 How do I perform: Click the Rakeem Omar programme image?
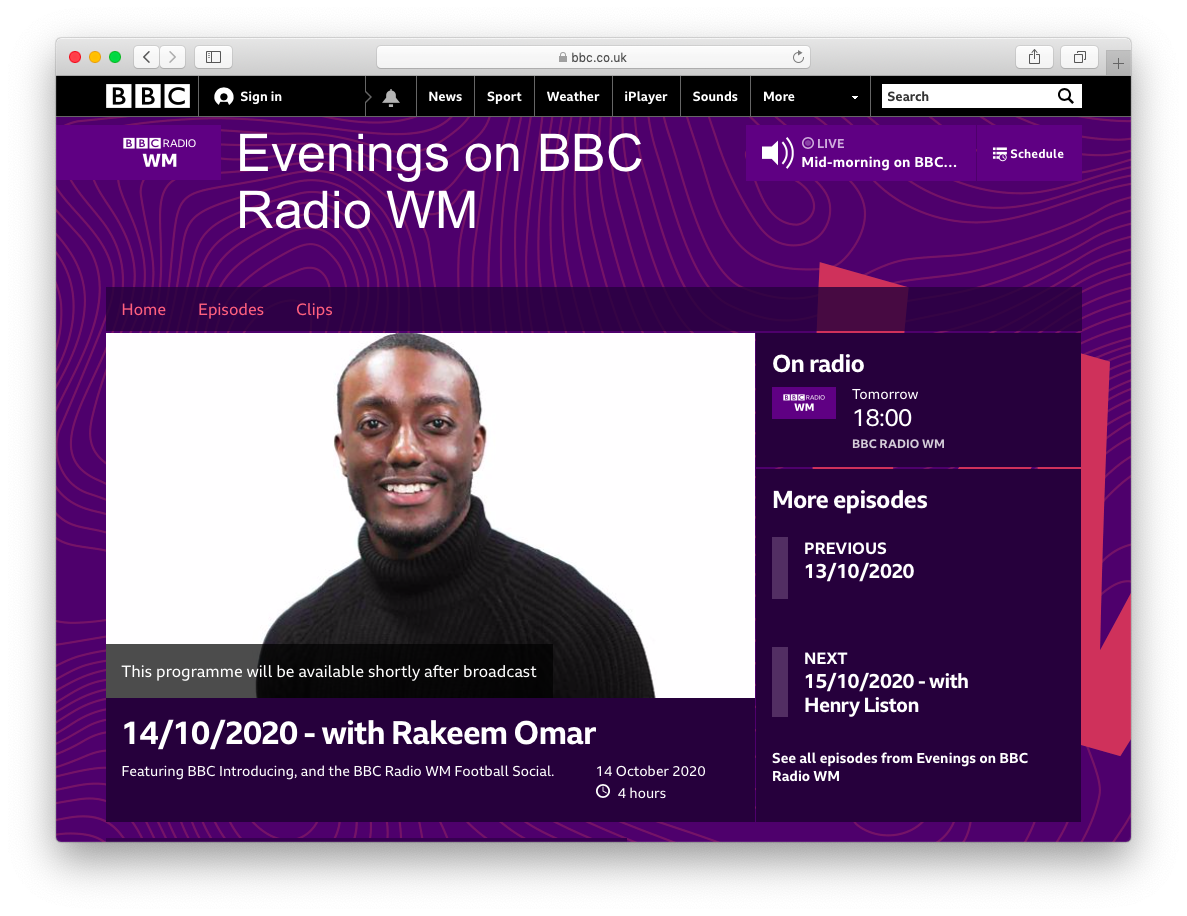pos(430,515)
